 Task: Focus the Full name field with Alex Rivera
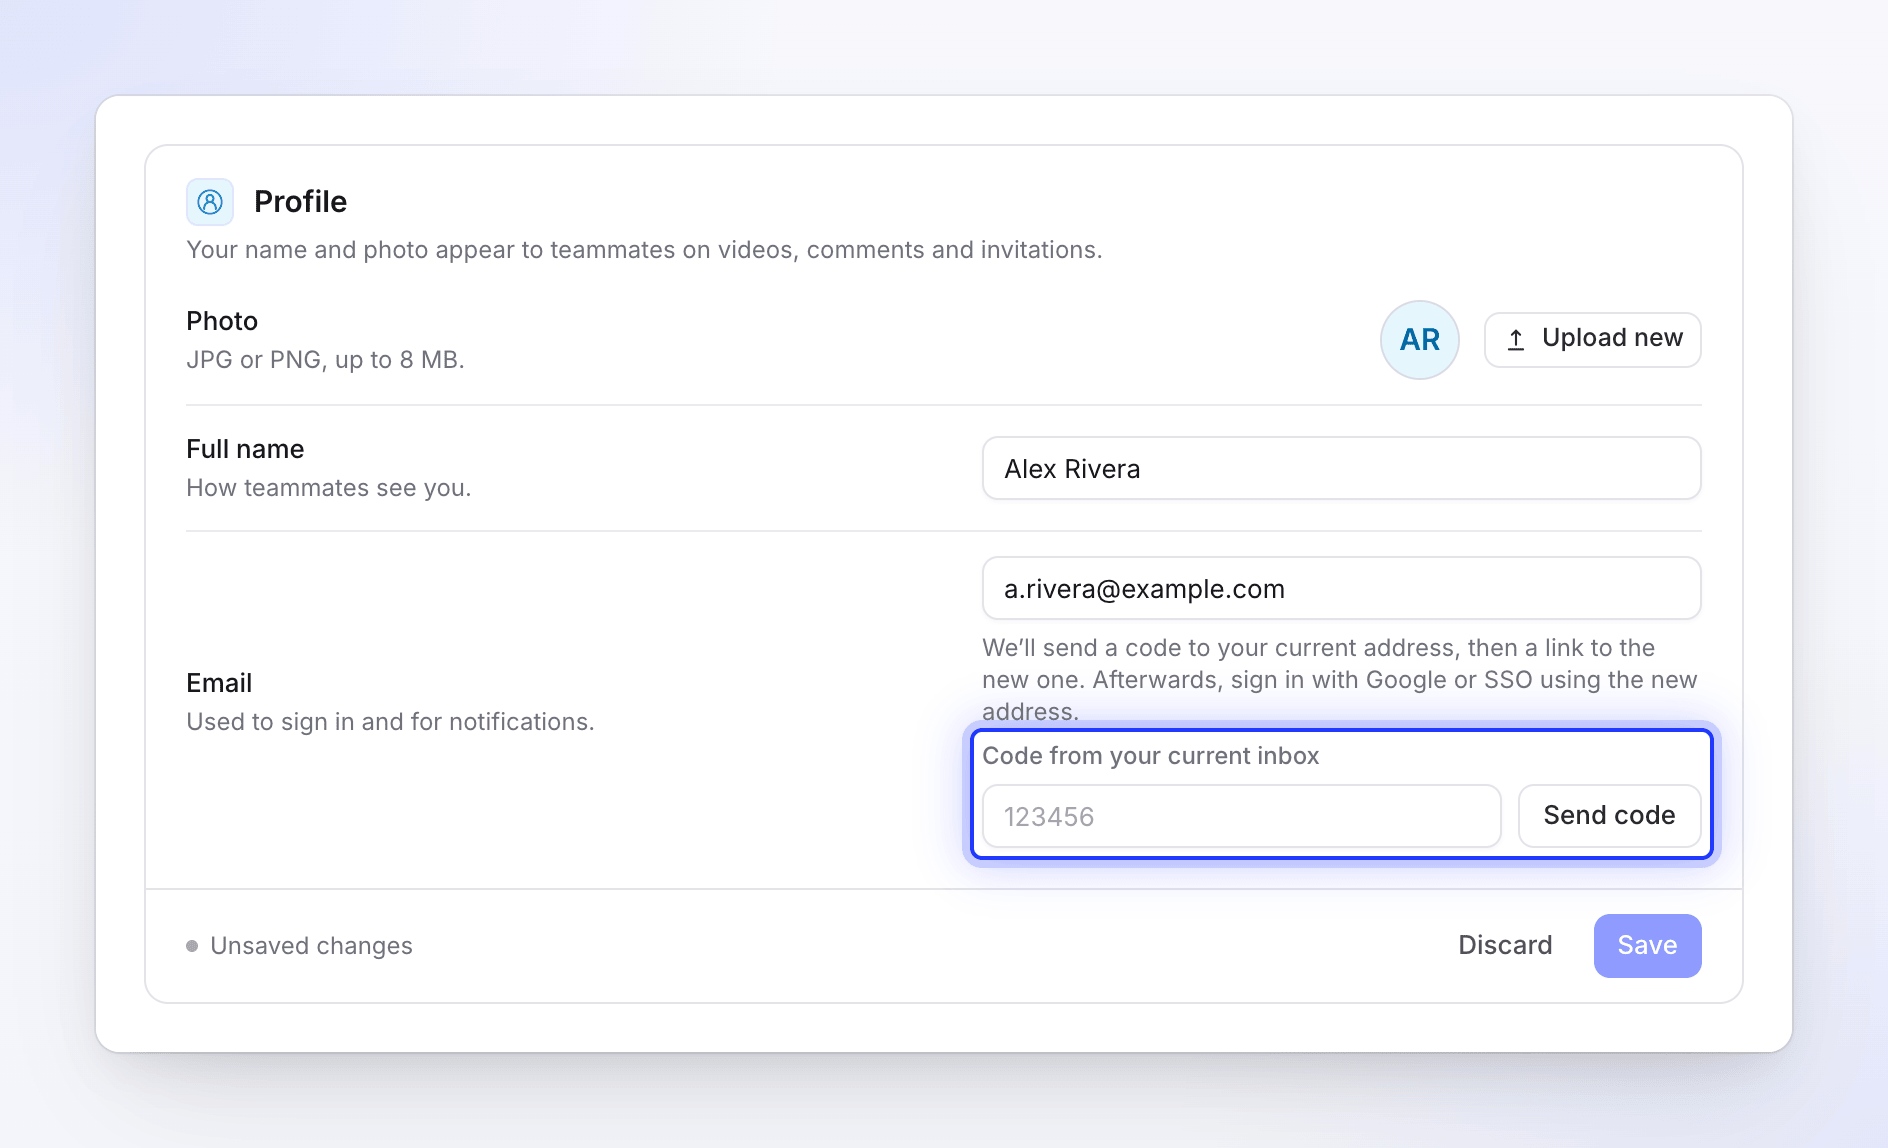(1341, 468)
